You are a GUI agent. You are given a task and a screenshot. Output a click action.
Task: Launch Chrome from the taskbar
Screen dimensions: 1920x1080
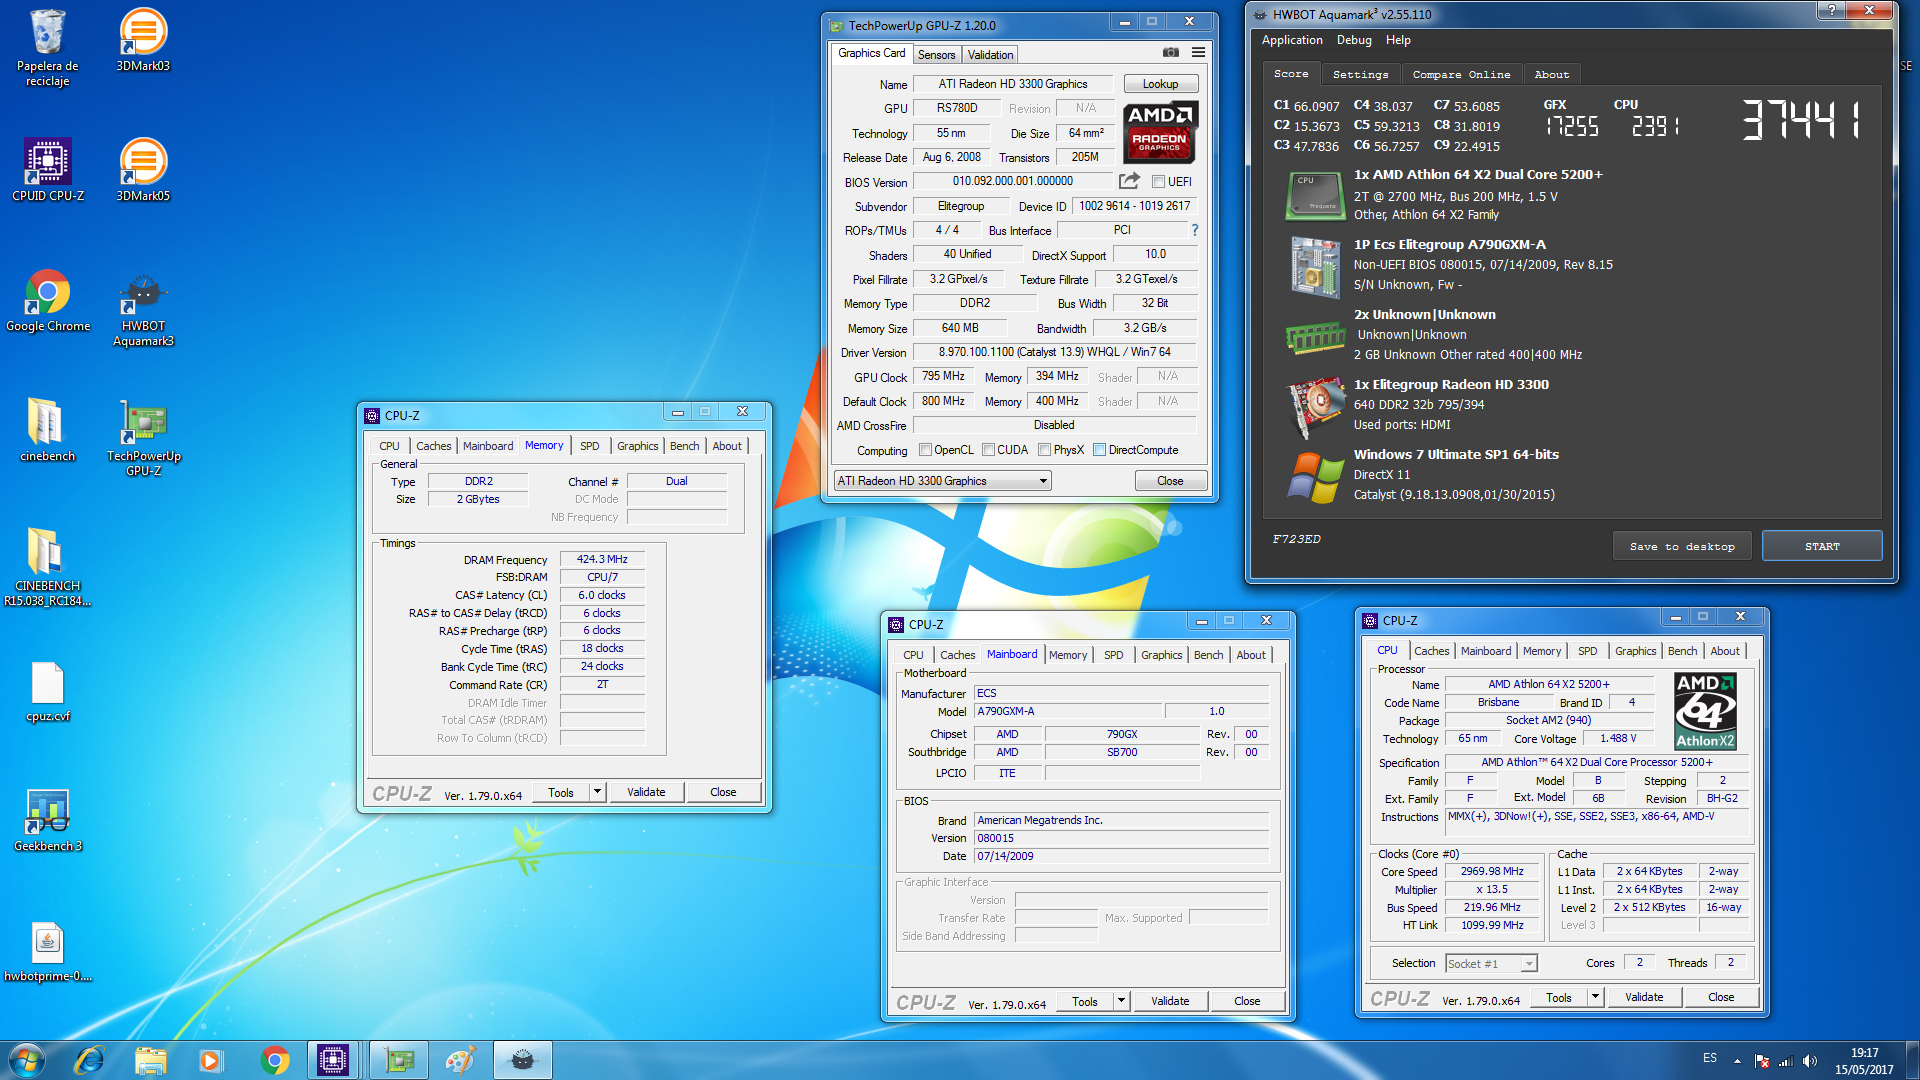click(275, 1060)
